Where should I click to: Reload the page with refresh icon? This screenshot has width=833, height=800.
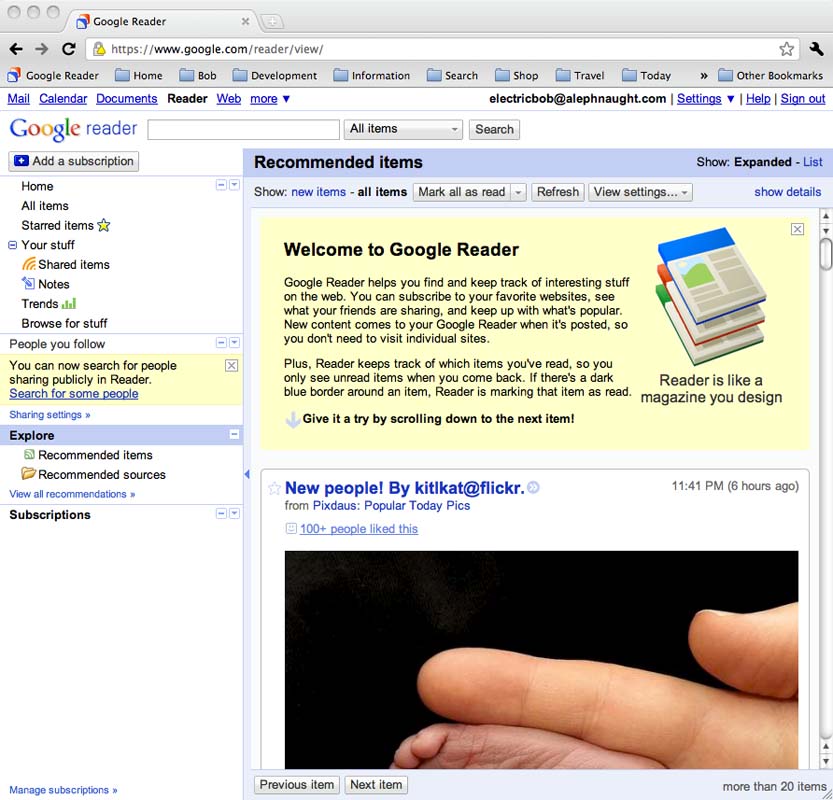[x=69, y=49]
